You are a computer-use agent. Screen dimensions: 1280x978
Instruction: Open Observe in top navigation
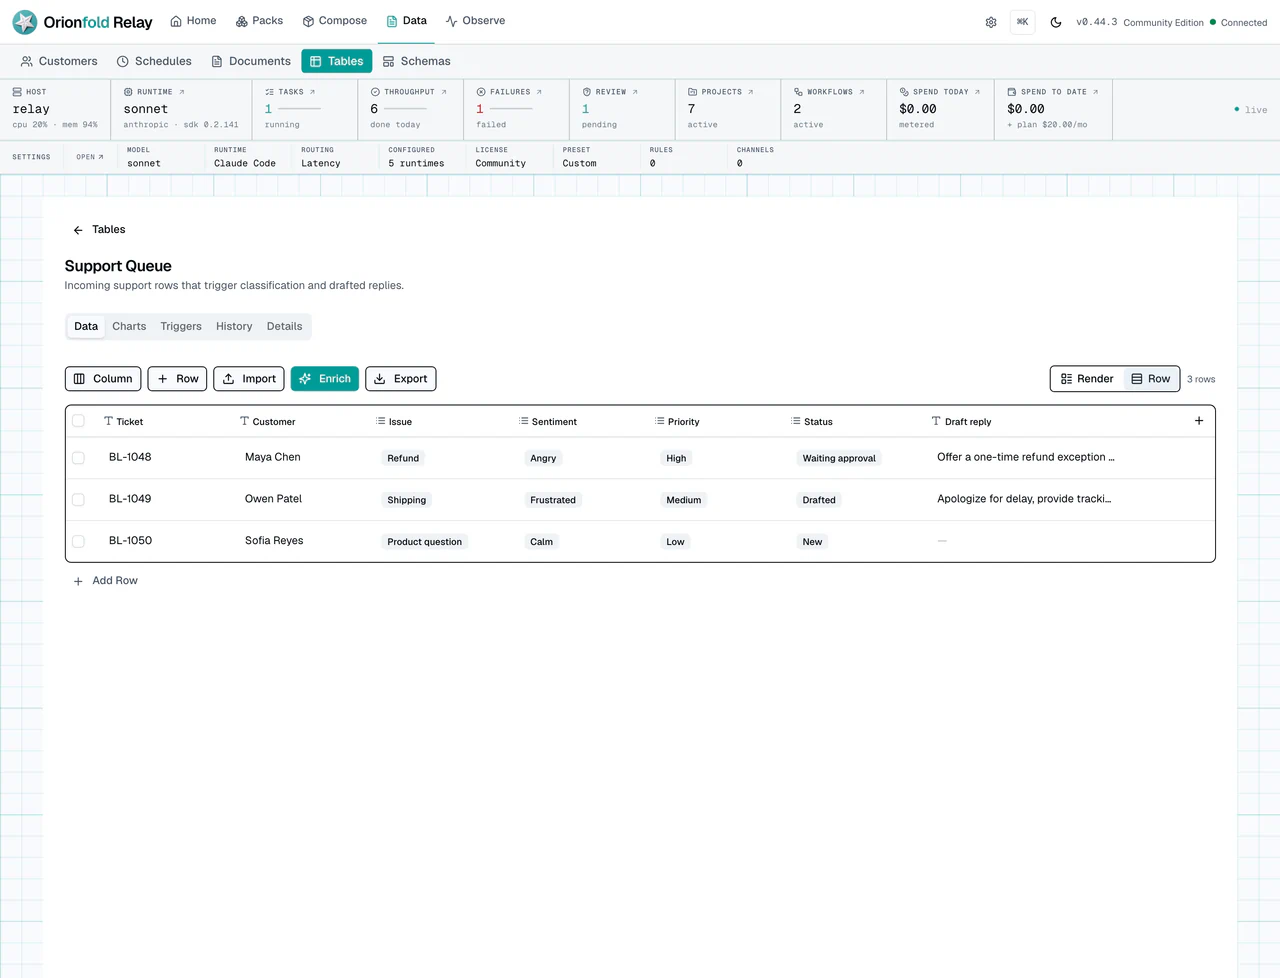click(475, 21)
